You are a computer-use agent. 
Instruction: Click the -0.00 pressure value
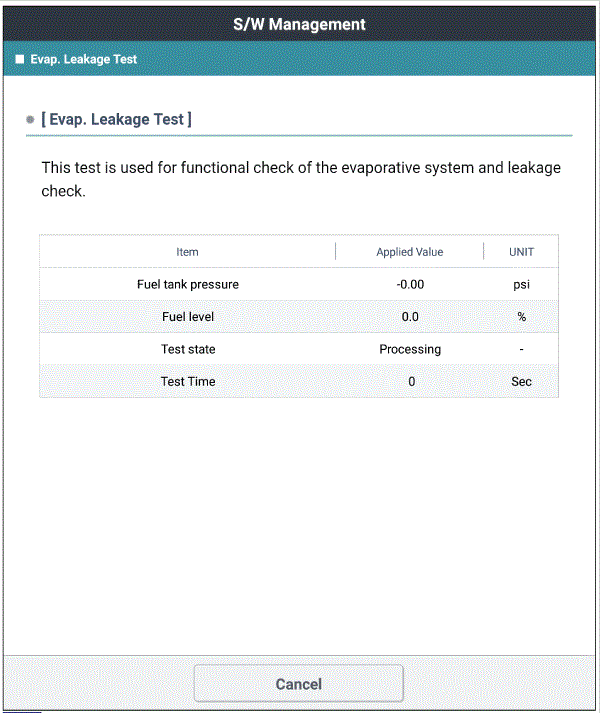[x=410, y=284]
